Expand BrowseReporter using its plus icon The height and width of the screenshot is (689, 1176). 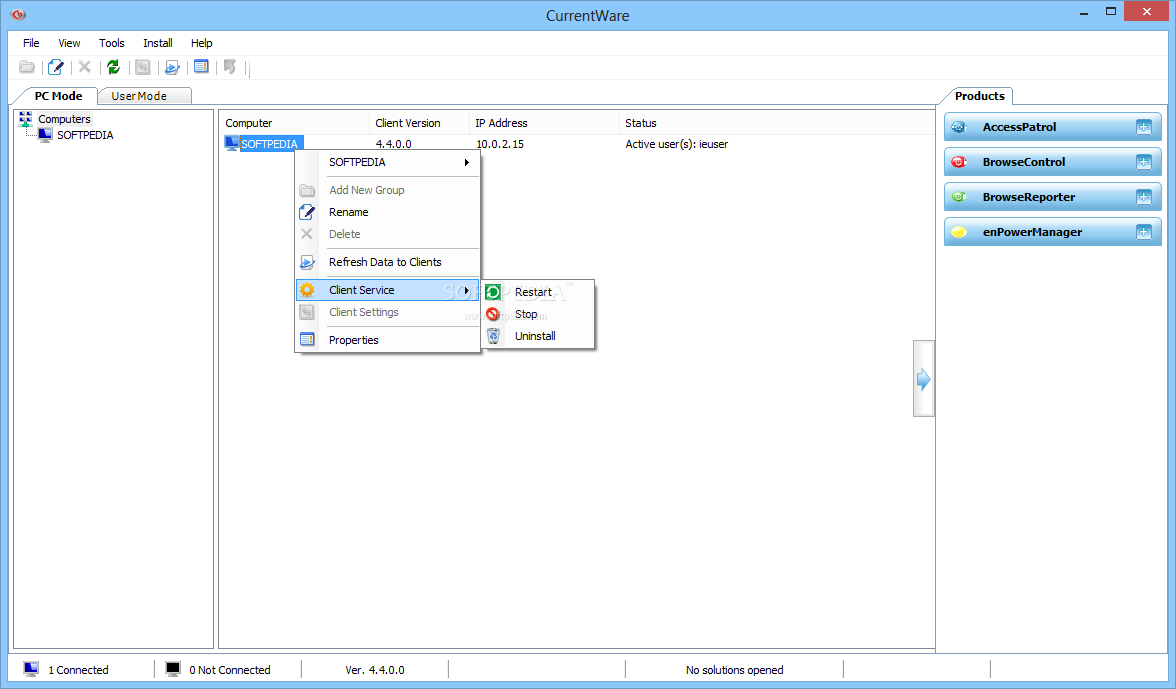click(x=1143, y=197)
